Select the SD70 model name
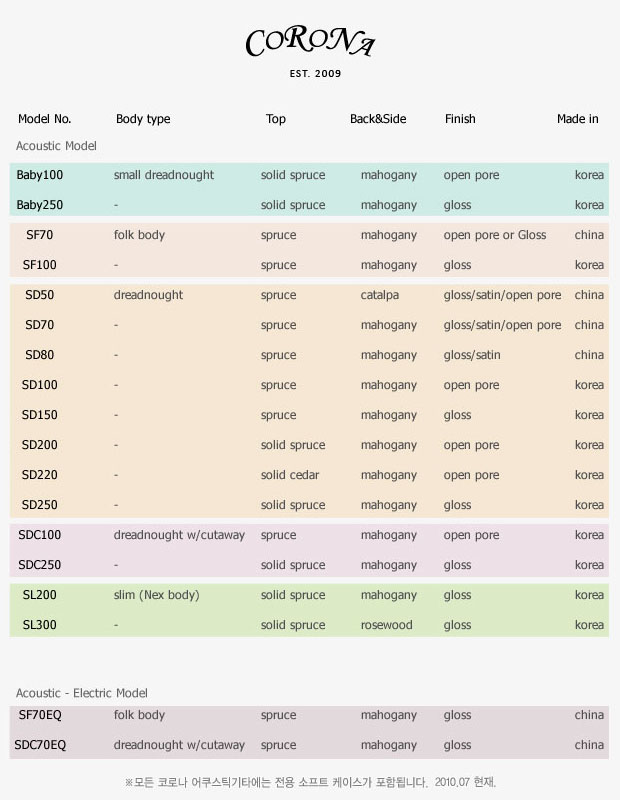The image size is (620, 800). [x=39, y=325]
